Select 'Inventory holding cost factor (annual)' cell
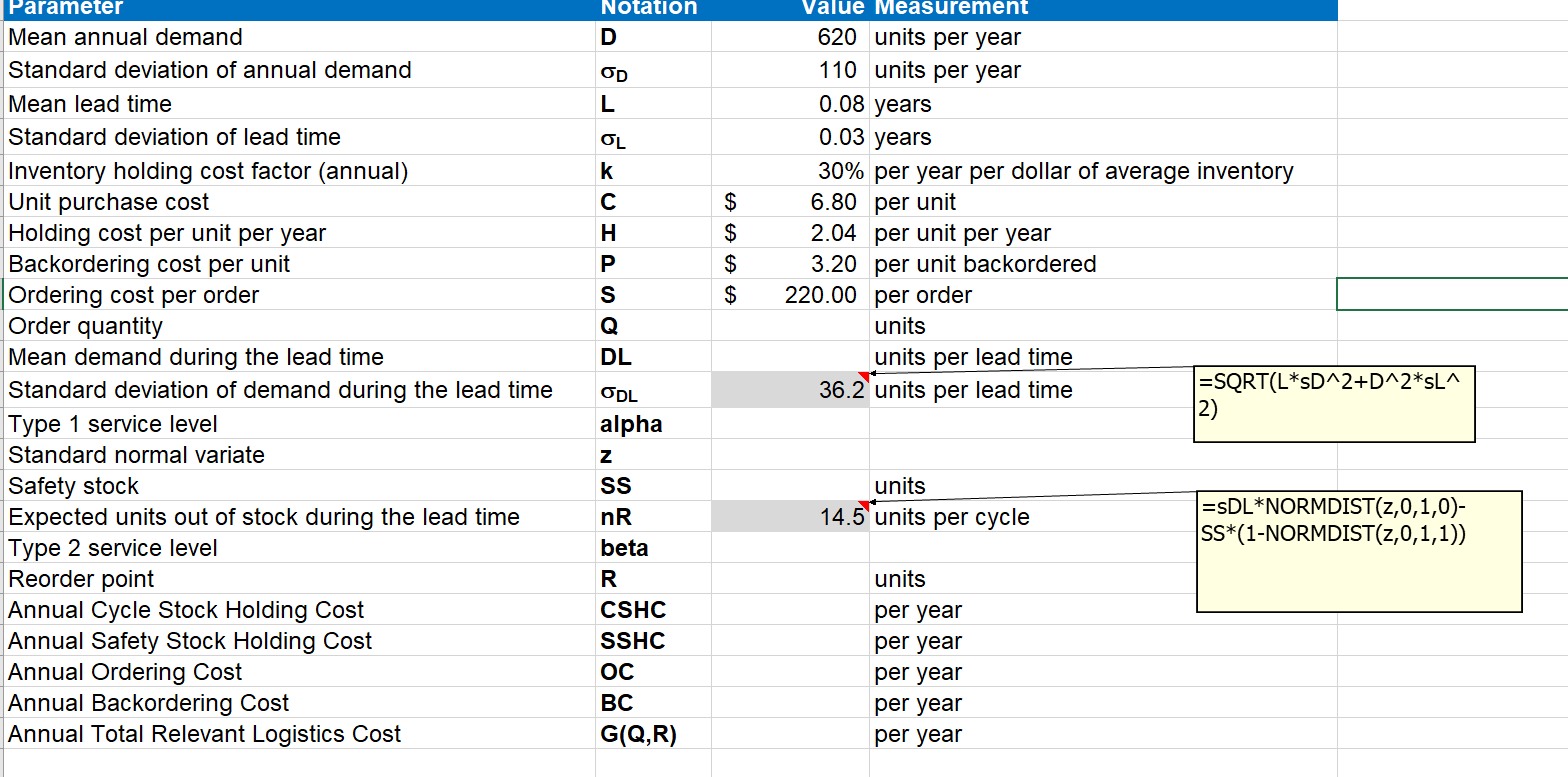The width and height of the screenshot is (1568, 777). point(299,171)
